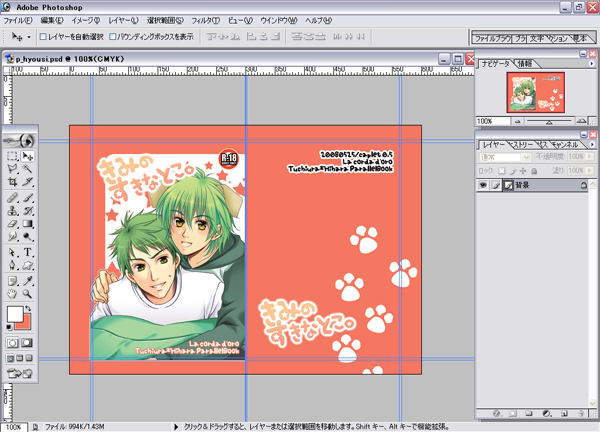Switch to the チャンネル tab

565,145
